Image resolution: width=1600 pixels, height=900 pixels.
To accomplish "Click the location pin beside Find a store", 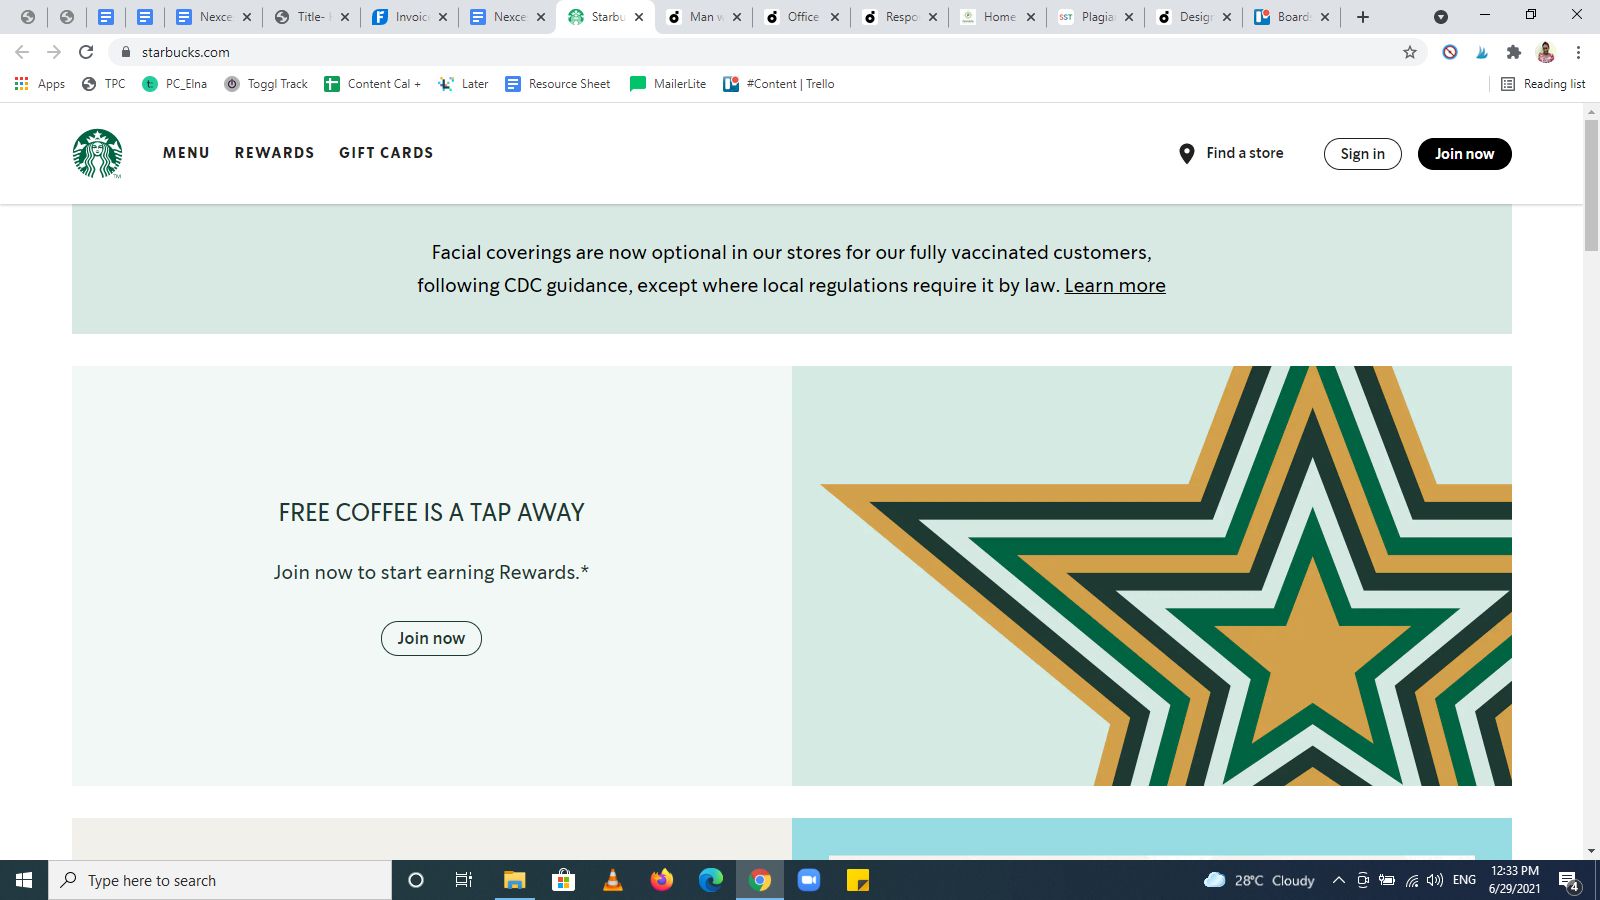I will pos(1186,153).
